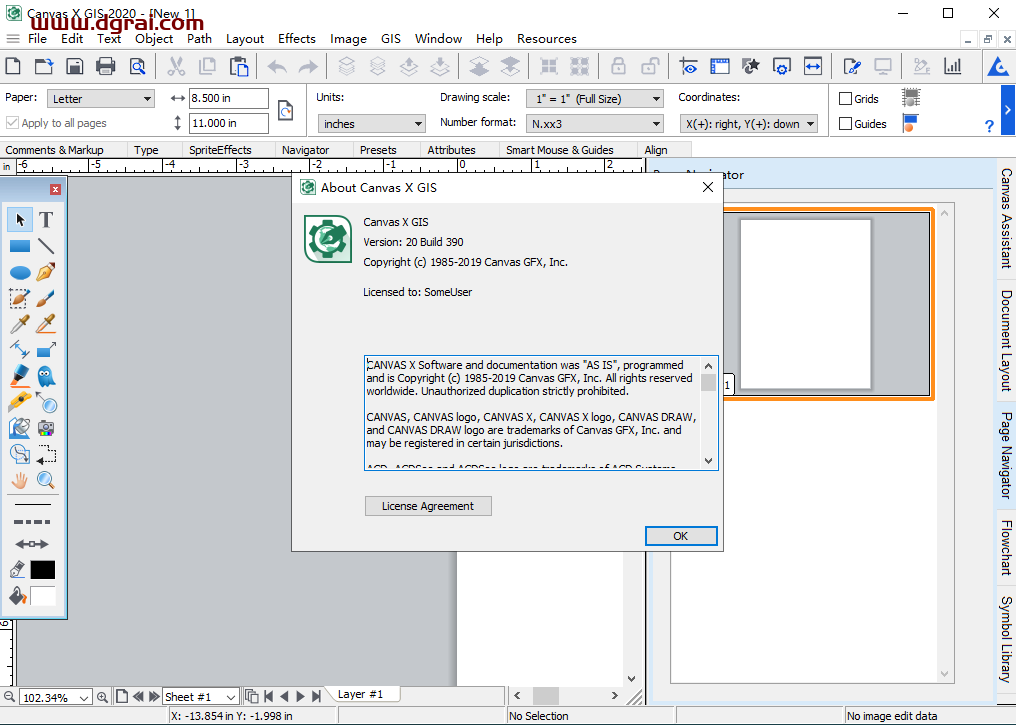
Task: Expand the blue properties bar arrow
Action: coord(1008,110)
